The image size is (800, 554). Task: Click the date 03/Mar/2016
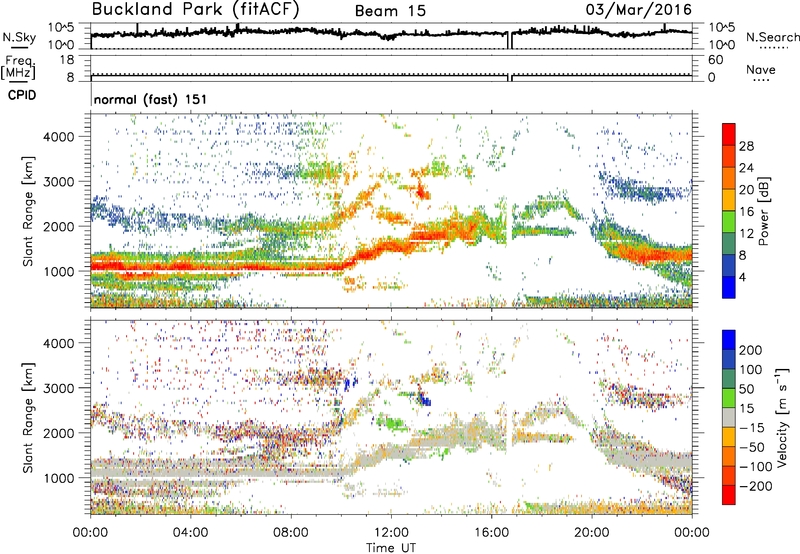click(638, 10)
